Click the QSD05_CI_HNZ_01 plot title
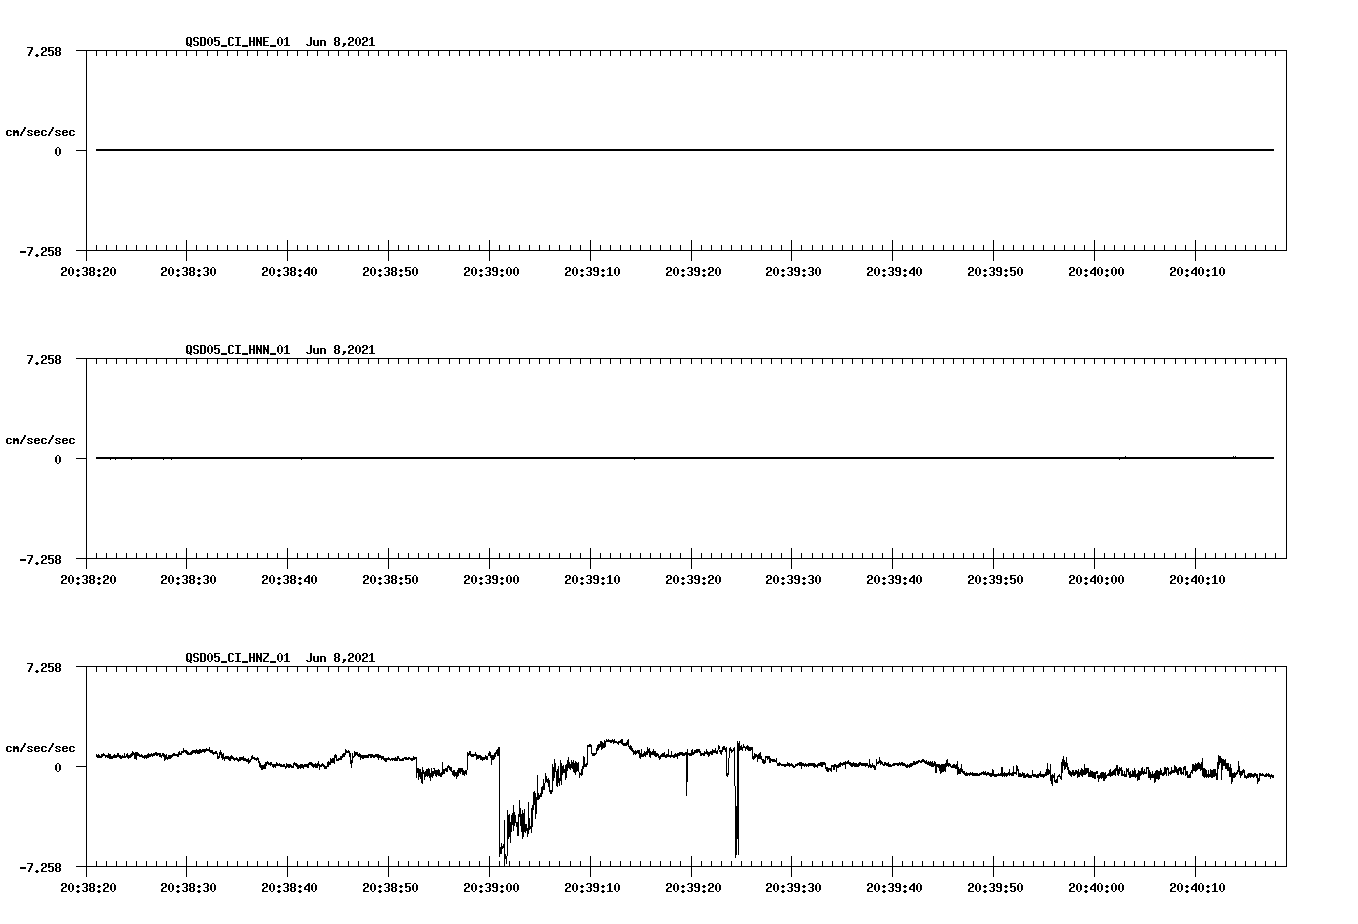This screenshot has height=924, width=1358. (x=280, y=658)
